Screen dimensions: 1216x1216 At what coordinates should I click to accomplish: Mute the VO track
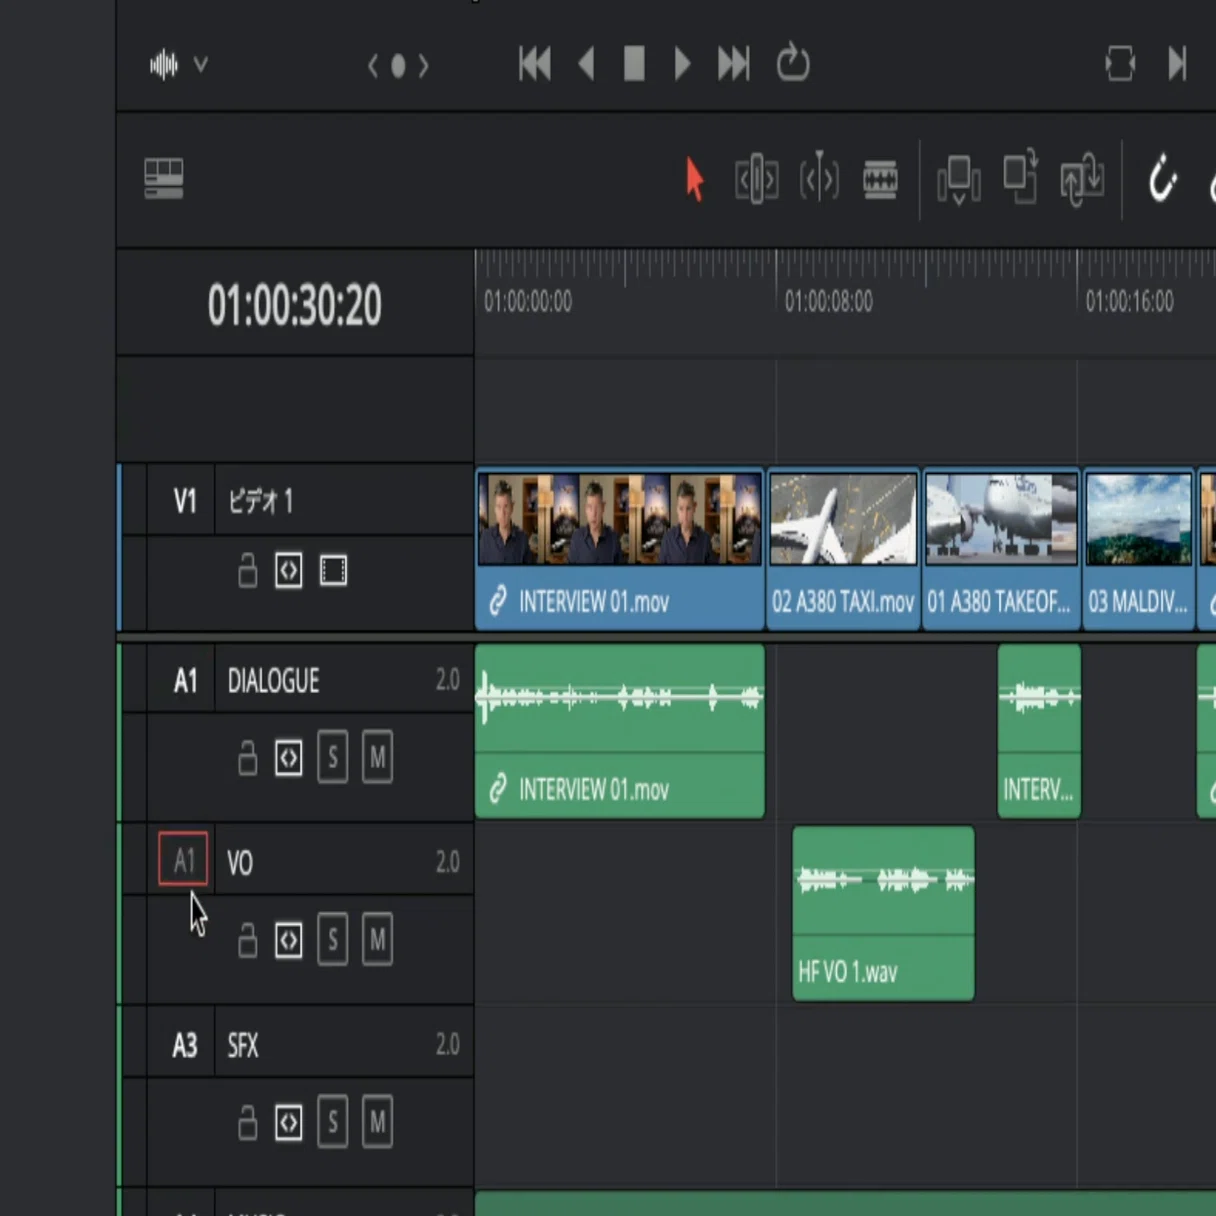(x=377, y=939)
